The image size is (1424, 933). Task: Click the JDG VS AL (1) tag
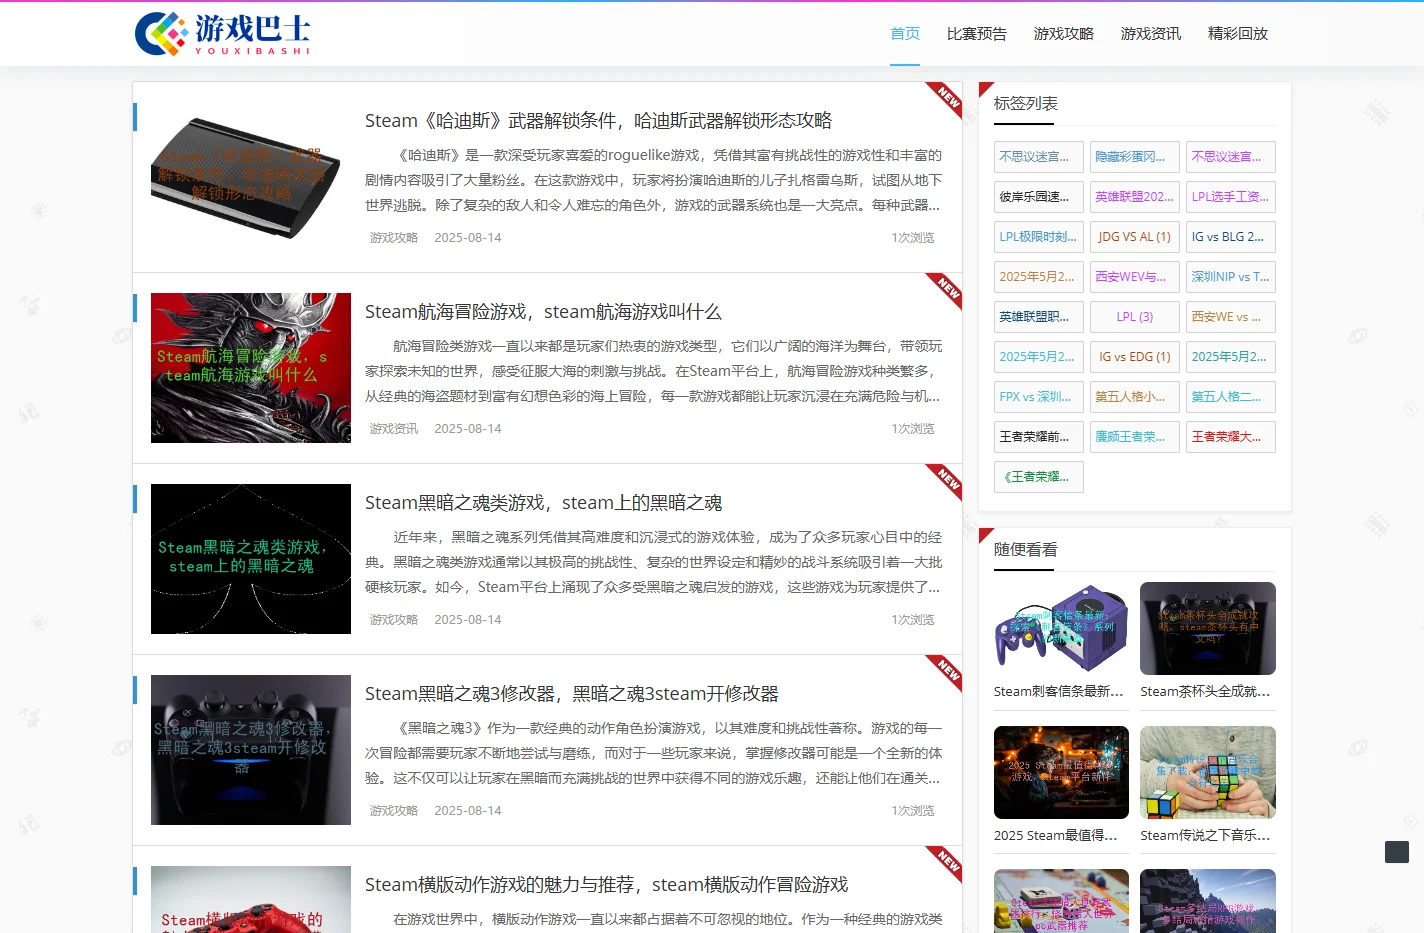click(x=1134, y=237)
